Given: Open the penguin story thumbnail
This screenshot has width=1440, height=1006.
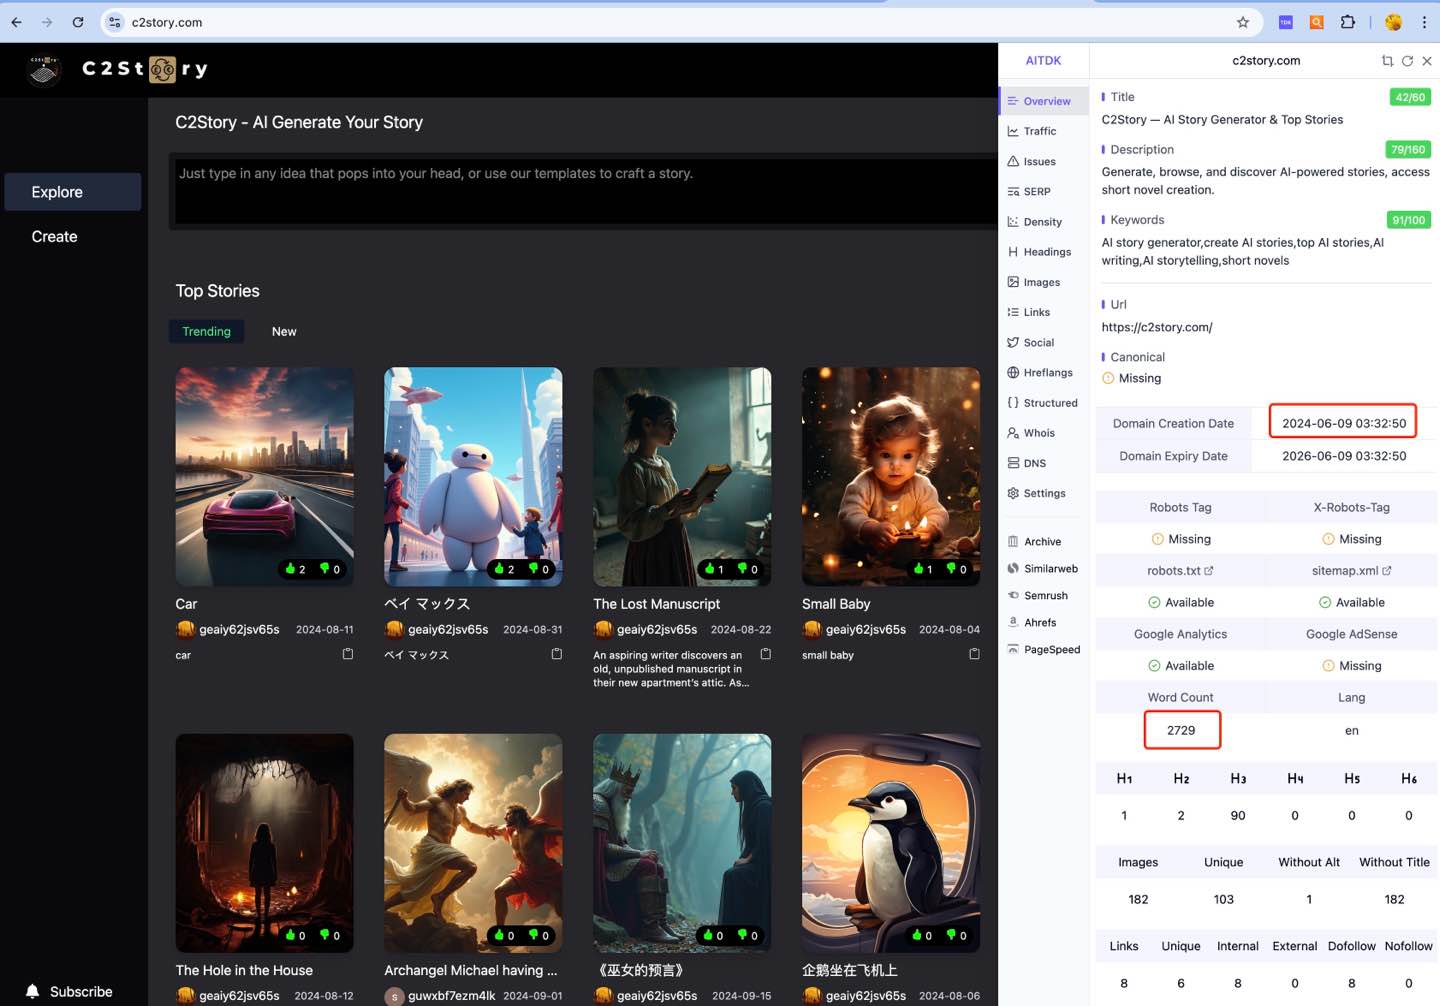Looking at the screenshot, I should point(891,843).
